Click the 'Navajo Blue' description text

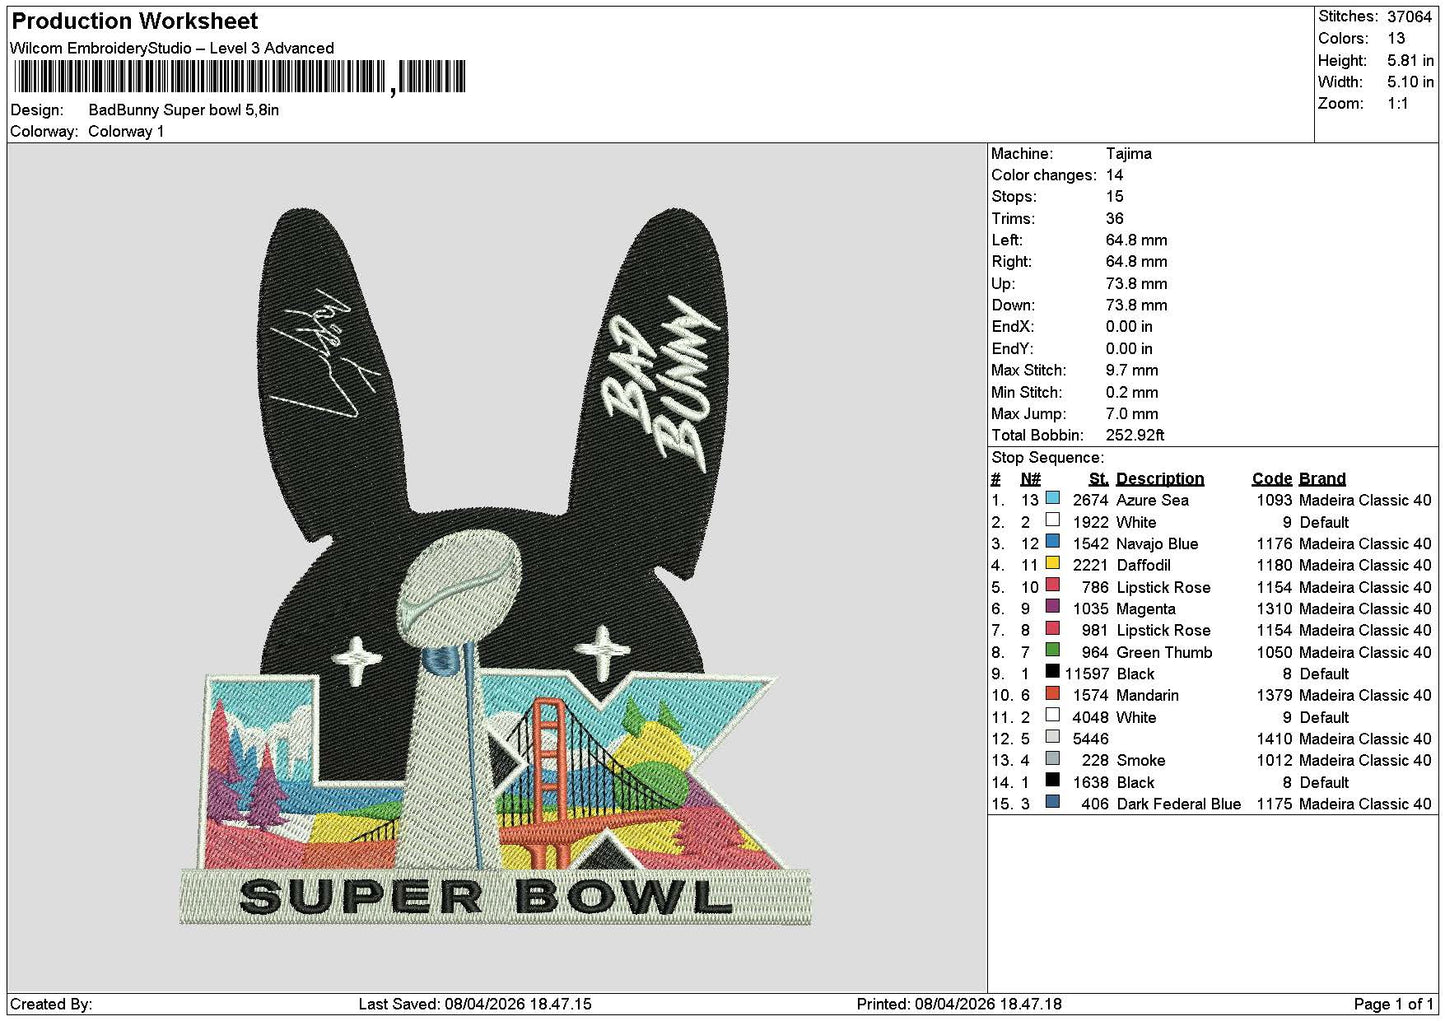pyautogui.click(x=1157, y=544)
